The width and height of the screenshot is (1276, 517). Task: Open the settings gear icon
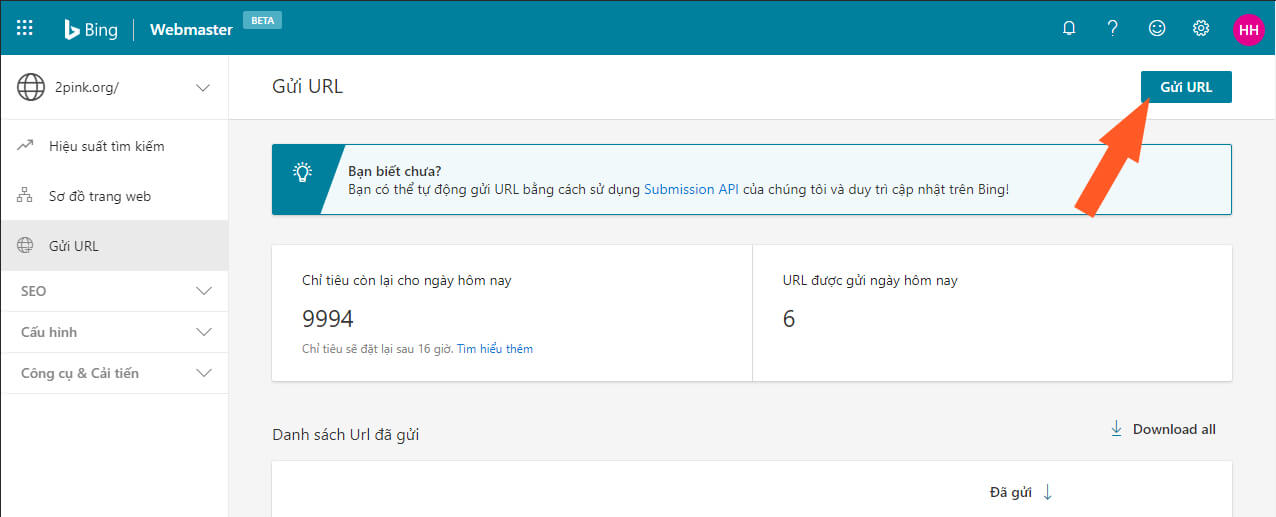[x=1201, y=29]
